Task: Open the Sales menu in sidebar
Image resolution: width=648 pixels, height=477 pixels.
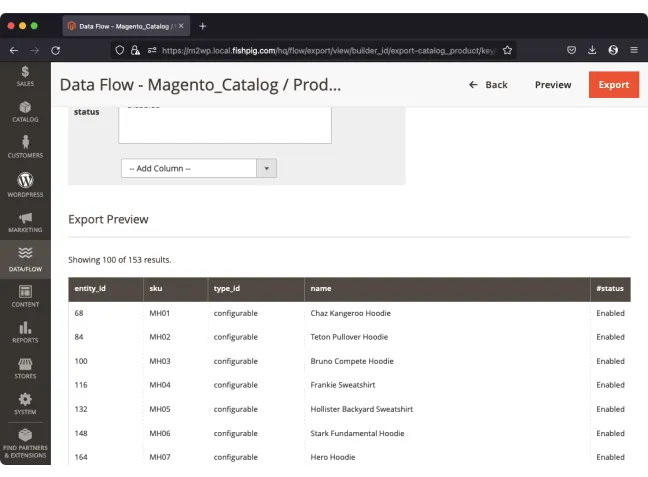Action: coord(25,76)
